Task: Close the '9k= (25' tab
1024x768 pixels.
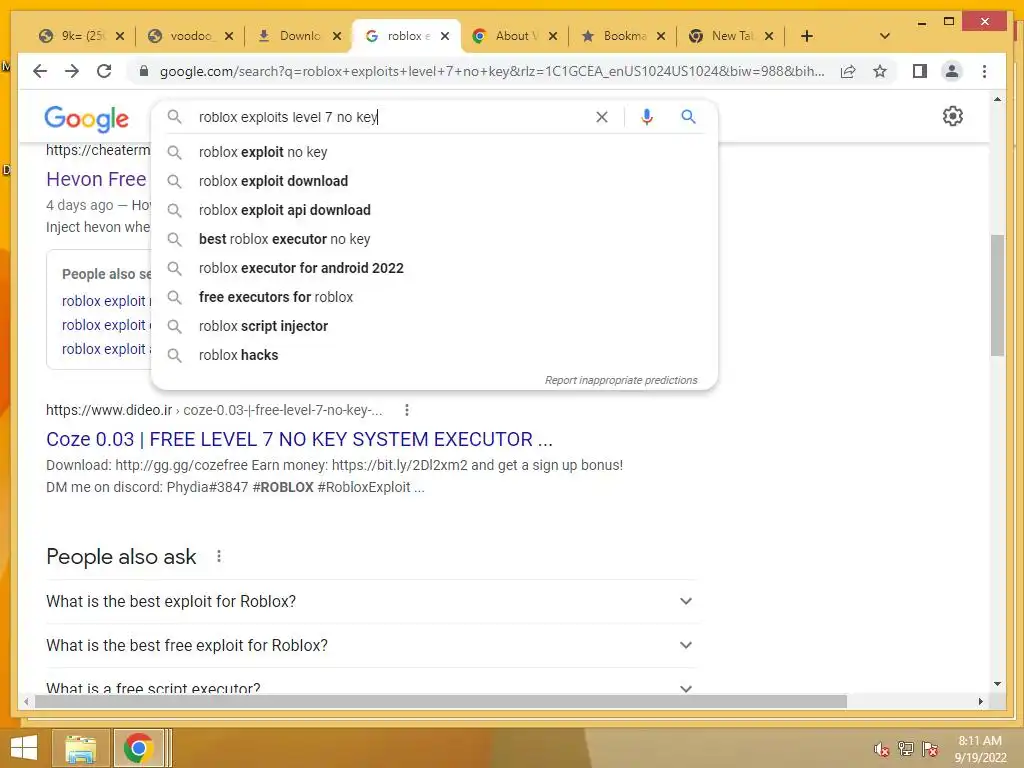Action: (120, 36)
